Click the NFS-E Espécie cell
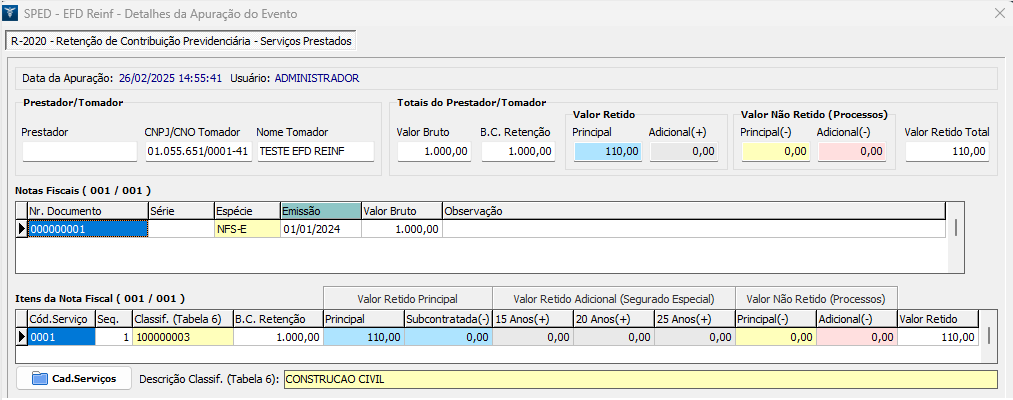Viewport: 1013px width, 400px height. coord(246,229)
